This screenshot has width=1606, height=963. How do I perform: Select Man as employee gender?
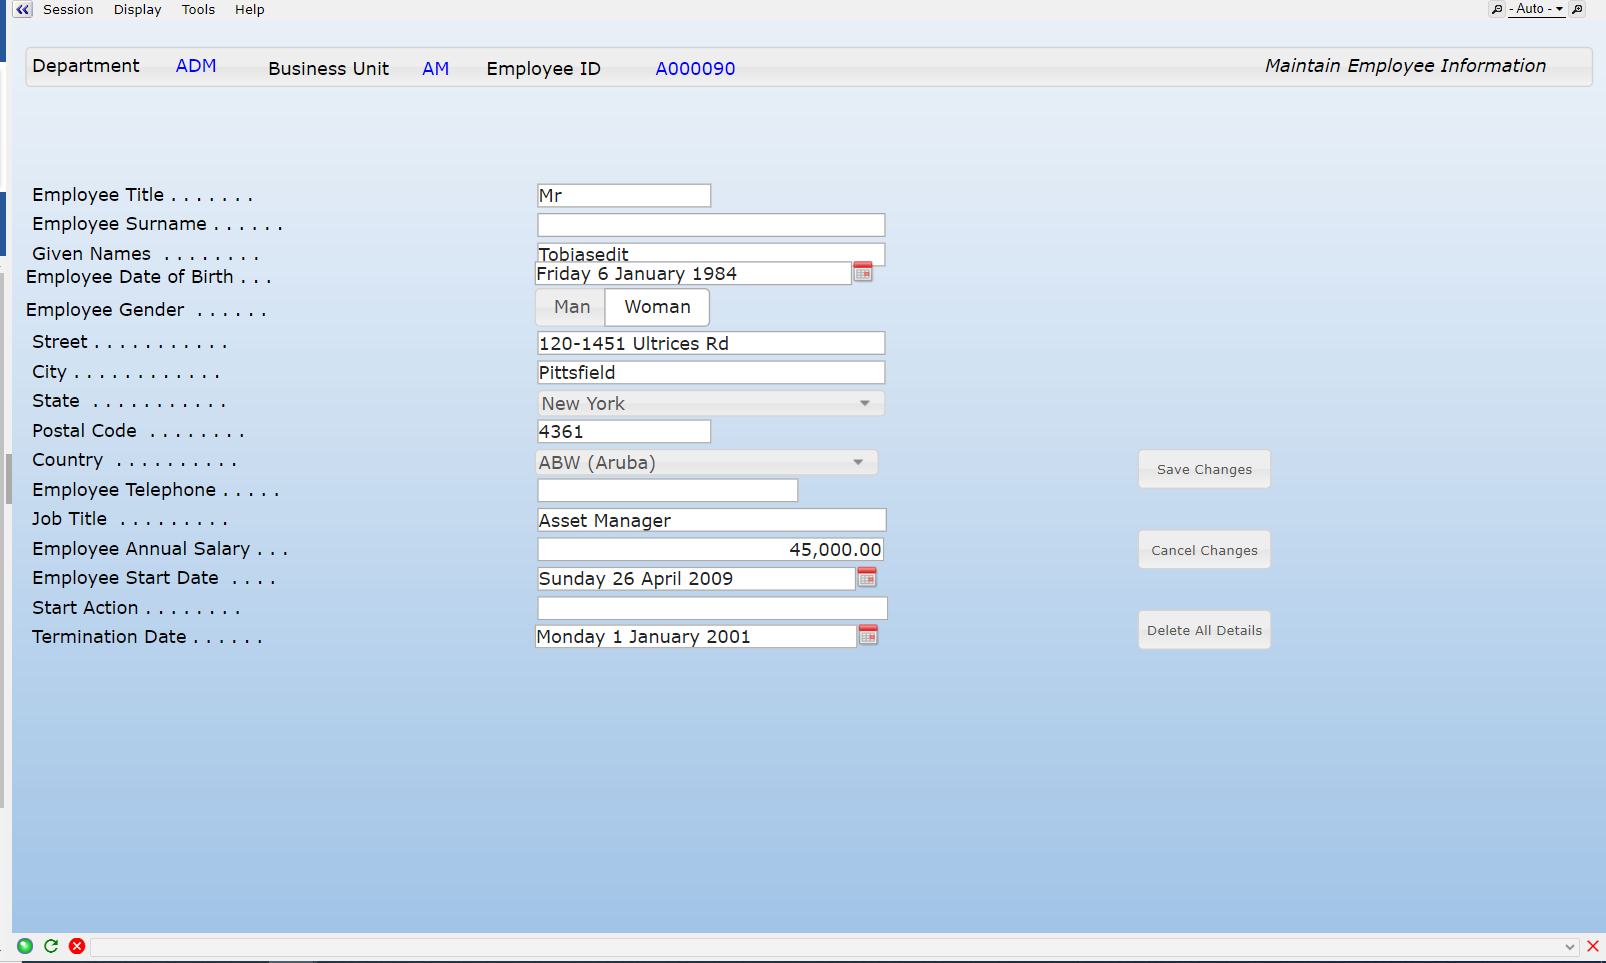click(x=572, y=307)
